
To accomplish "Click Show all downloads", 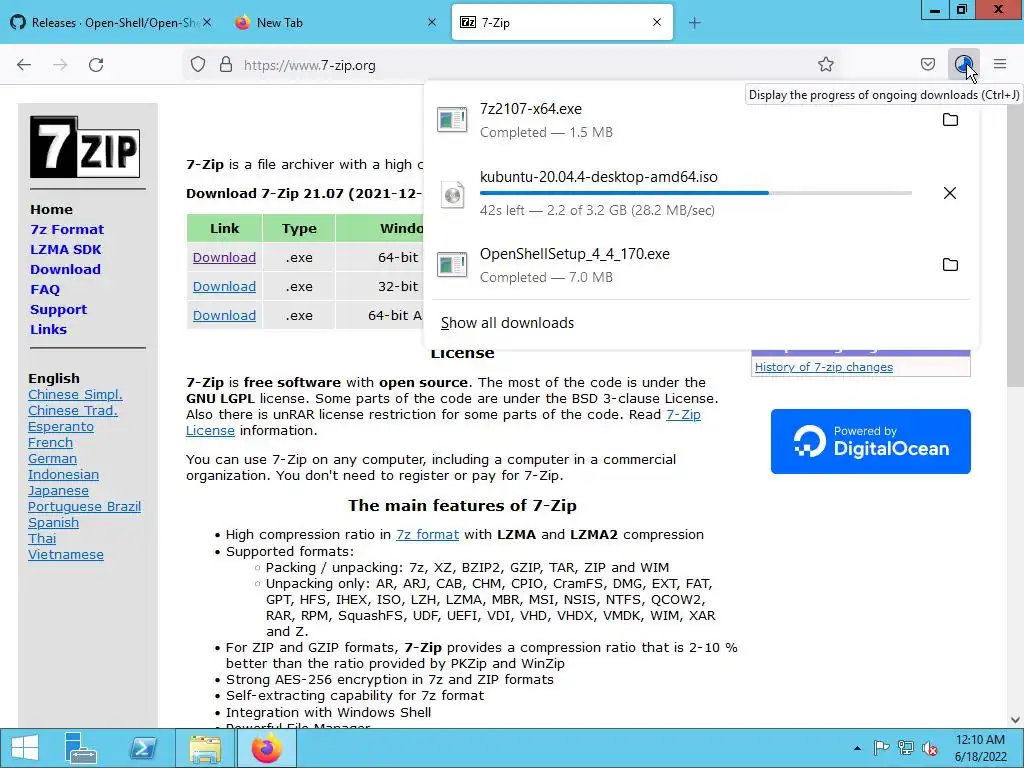I will point(507,323).
